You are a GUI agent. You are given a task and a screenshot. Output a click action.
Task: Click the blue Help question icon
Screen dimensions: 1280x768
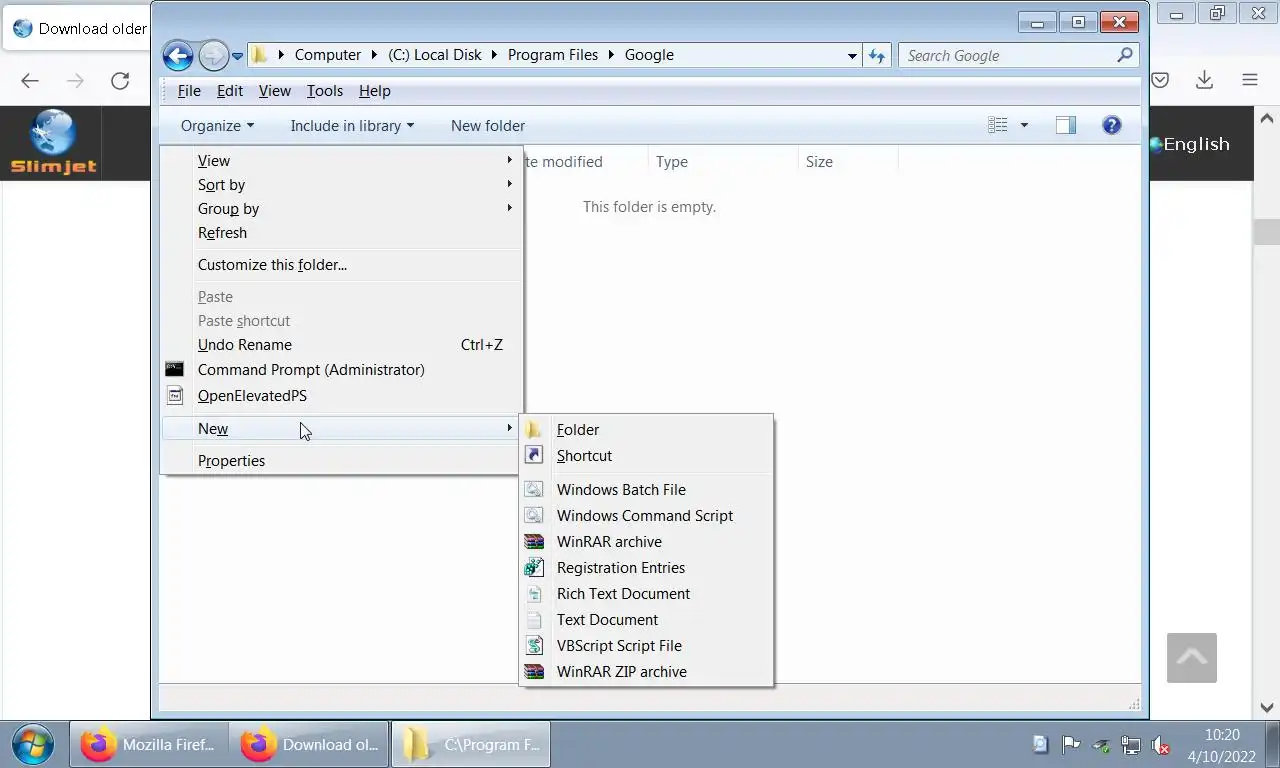click(x=1112, y=125)
